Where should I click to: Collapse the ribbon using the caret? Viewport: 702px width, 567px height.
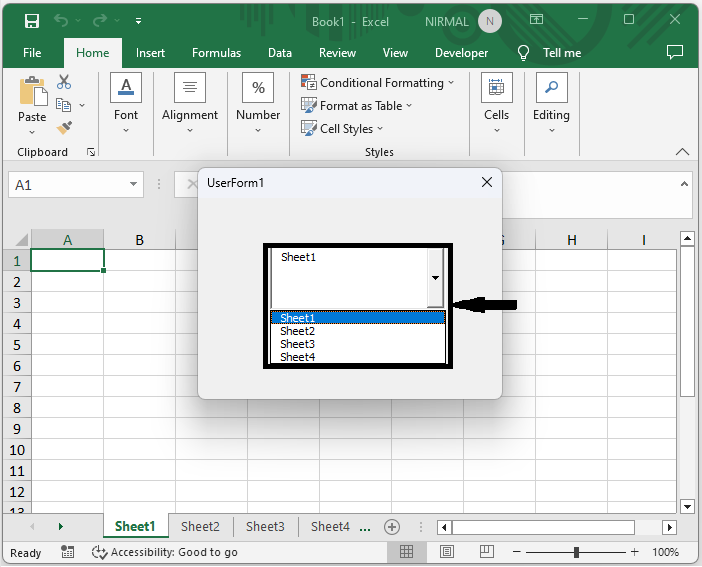[x=682, y=152]
